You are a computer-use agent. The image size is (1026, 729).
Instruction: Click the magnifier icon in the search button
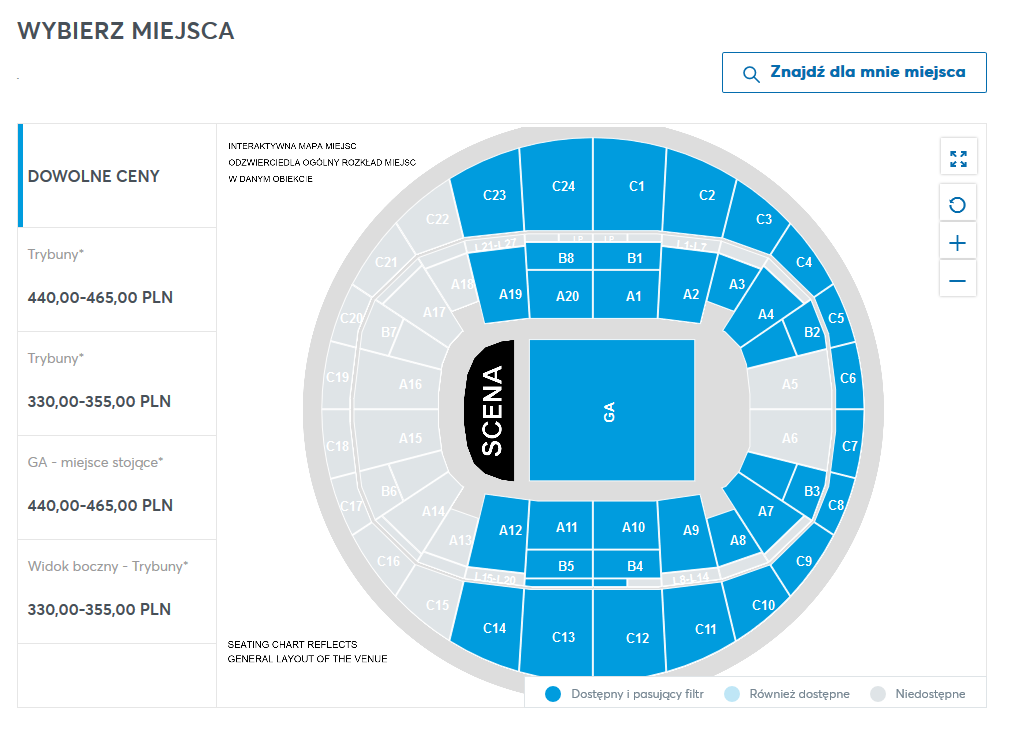coord(751,74)
